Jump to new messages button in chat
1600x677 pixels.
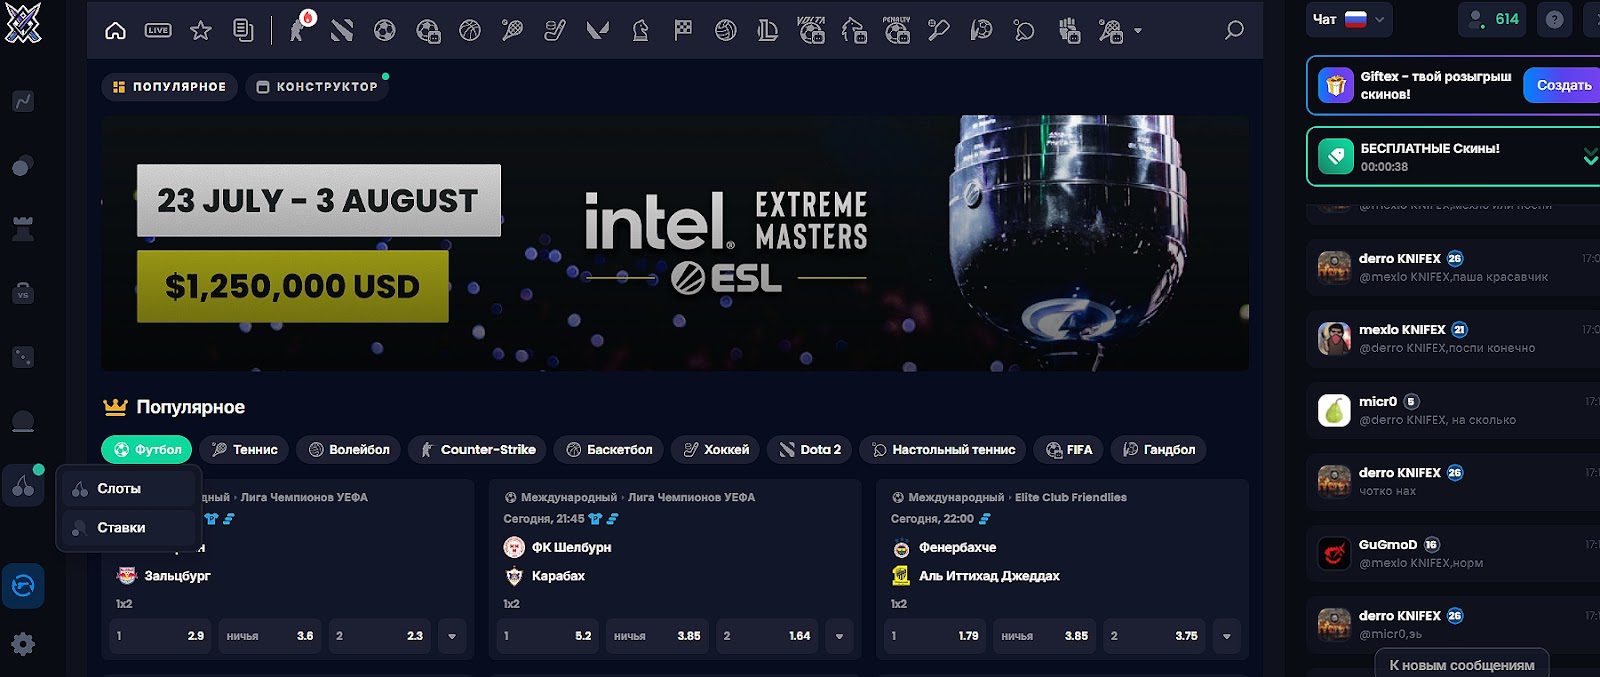tap(1461, 665)
